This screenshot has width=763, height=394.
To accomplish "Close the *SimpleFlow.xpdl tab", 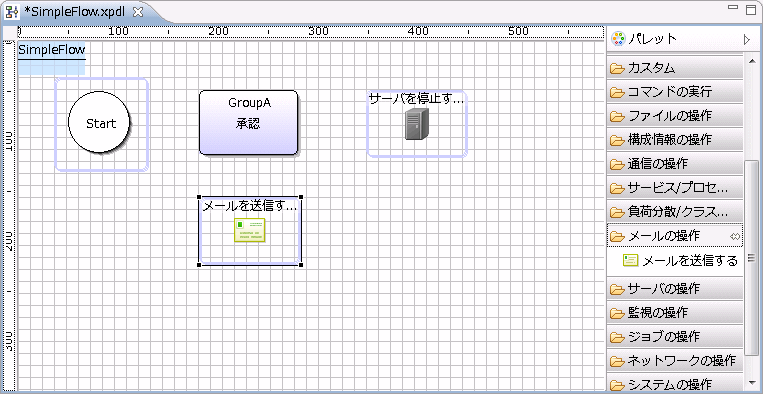I will click(138, 12).
